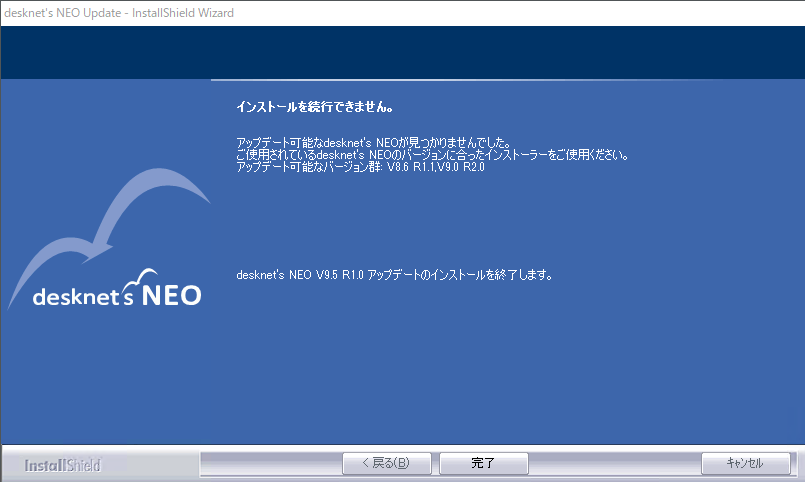
Task: Click the line about 合ったインストーラーをご使用ください
Action: [433, 155]
